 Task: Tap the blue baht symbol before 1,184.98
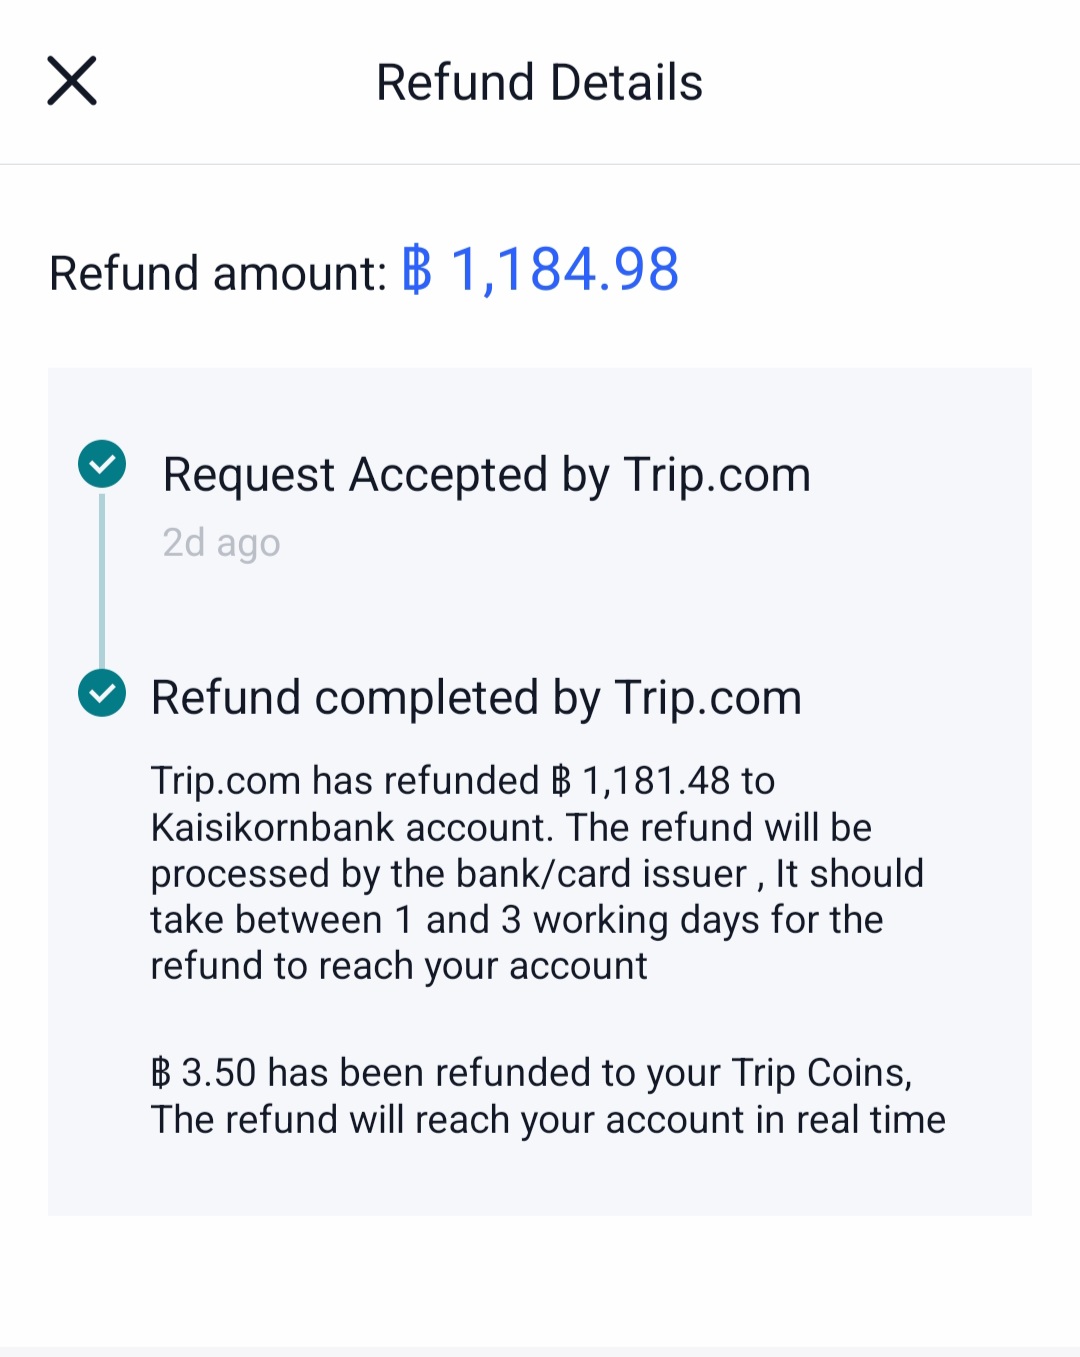417,270
